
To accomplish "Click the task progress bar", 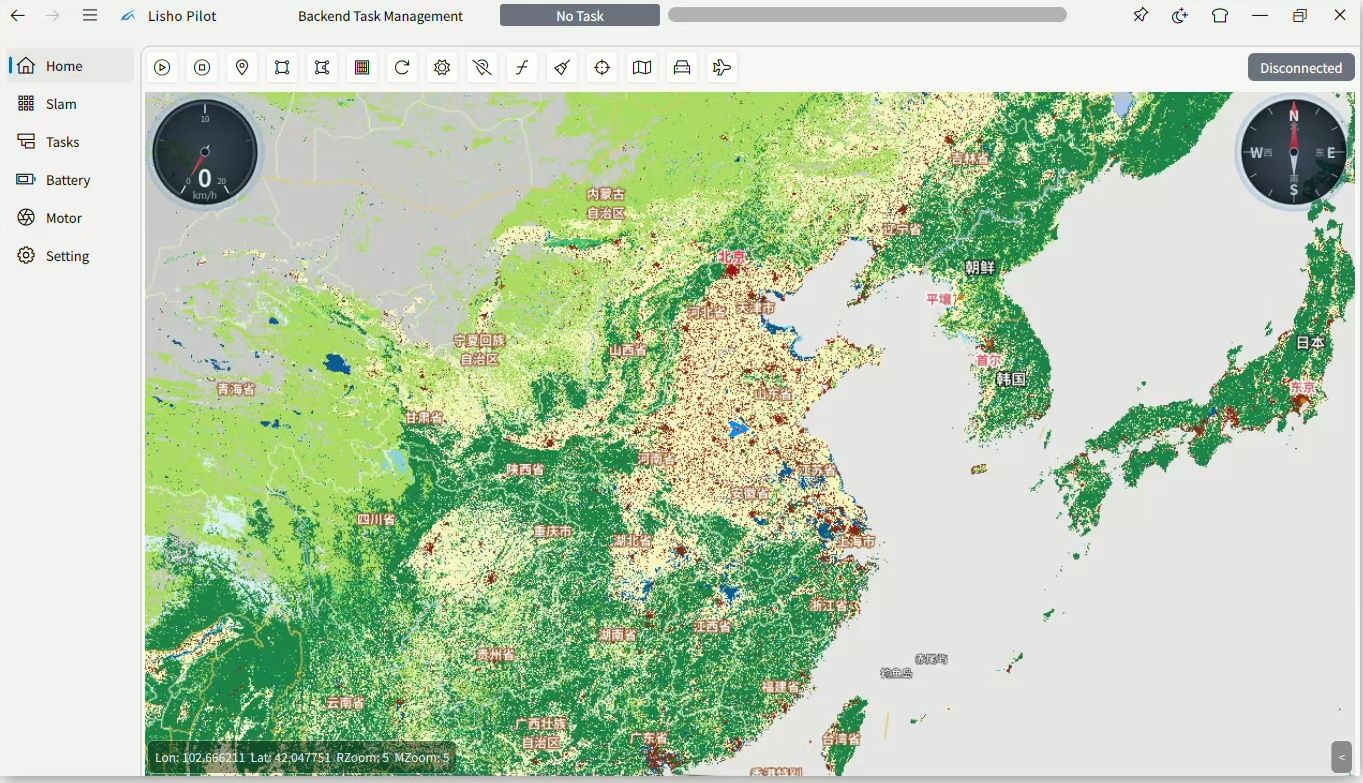I will 867,15.
